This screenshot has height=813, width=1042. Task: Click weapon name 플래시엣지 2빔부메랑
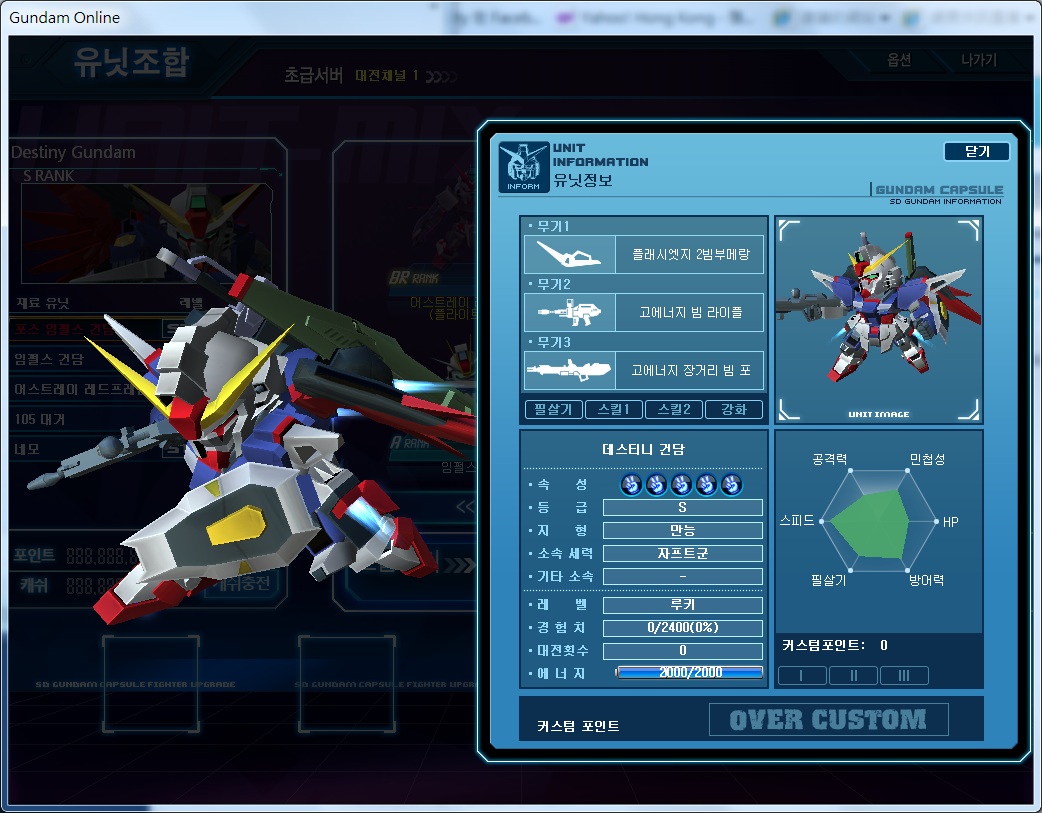(x=690, y=255)
